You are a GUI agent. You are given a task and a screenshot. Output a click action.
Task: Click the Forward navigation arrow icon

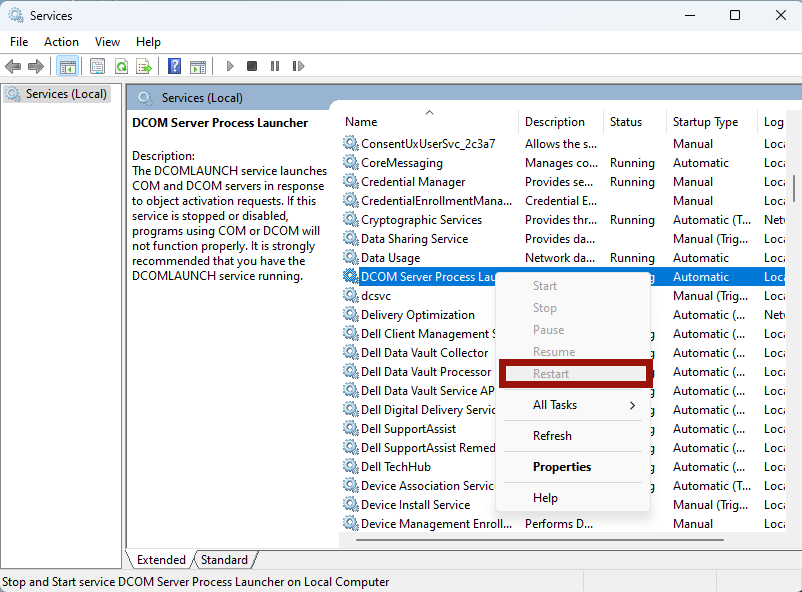point(36,66)
